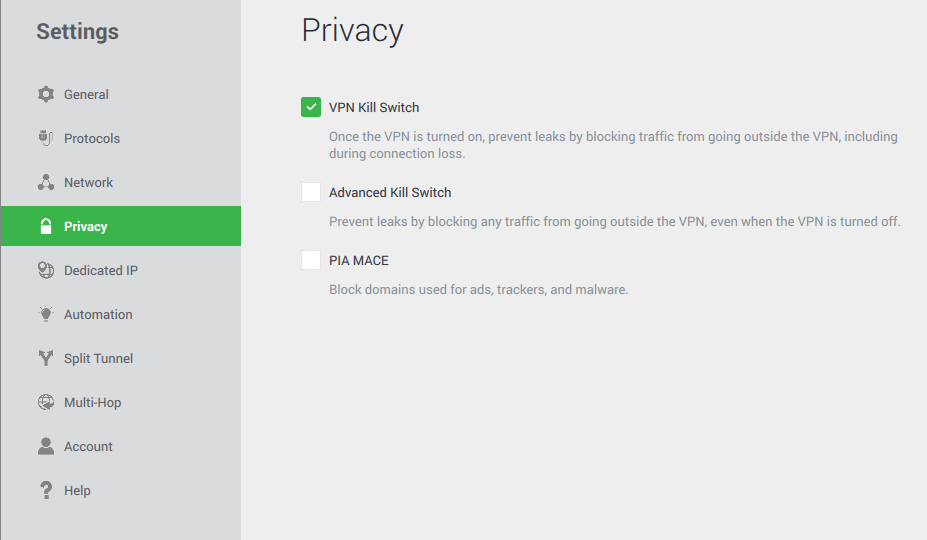
Task: Click the PIA MACE label text
Action: tap(359, 261)
